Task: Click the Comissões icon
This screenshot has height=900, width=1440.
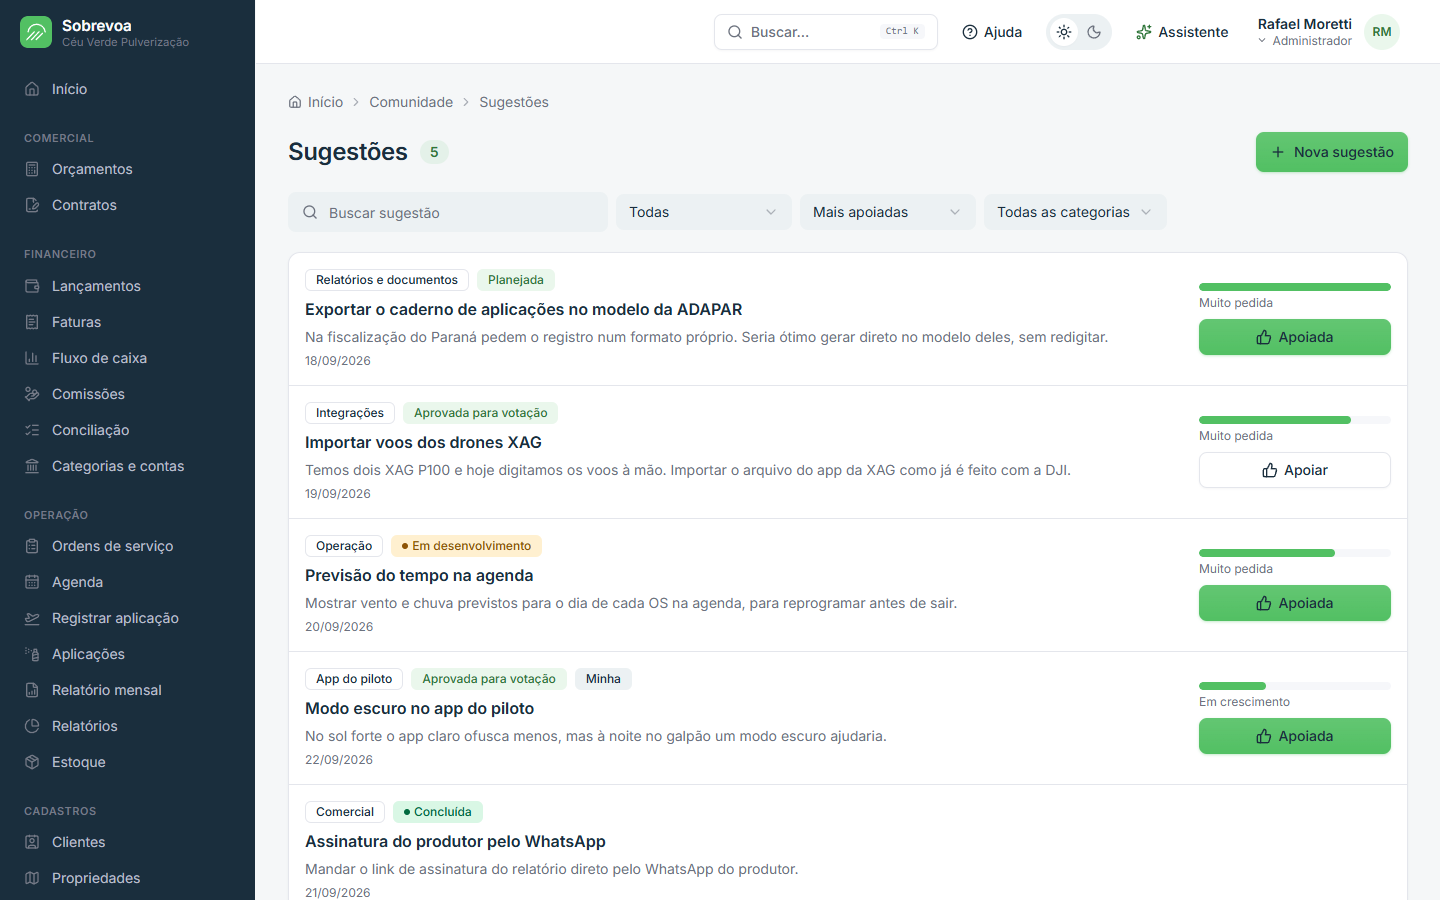Action: pyautogui.click(x=32, y=394)
